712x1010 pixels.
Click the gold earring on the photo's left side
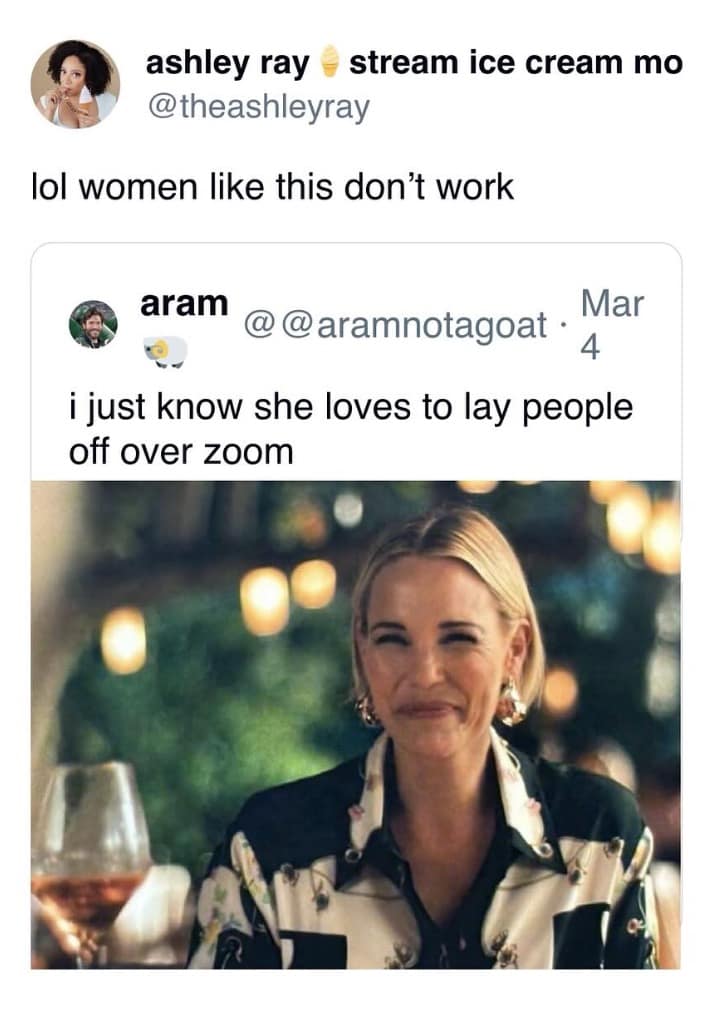click(368, 709)
